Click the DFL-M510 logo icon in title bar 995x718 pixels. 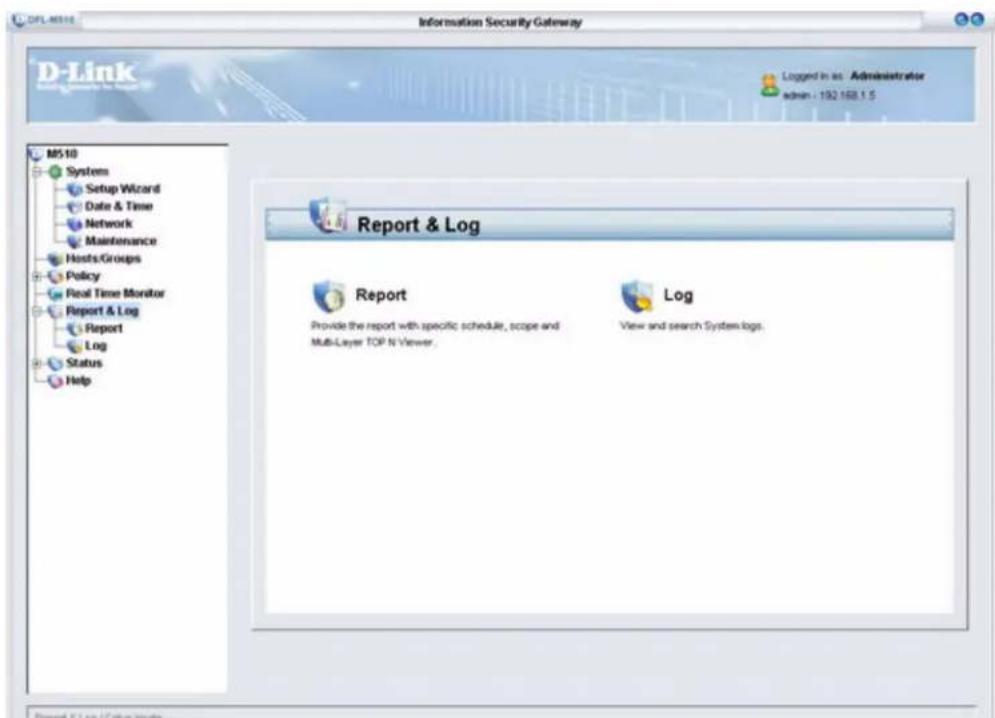(18, 20)
